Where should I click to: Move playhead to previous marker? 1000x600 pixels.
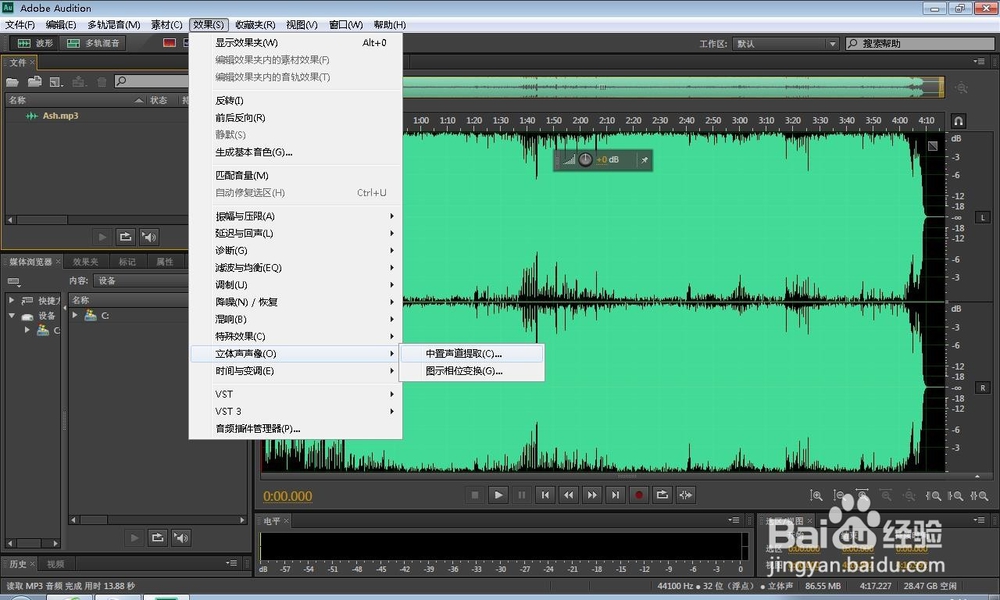coord(545,495)
